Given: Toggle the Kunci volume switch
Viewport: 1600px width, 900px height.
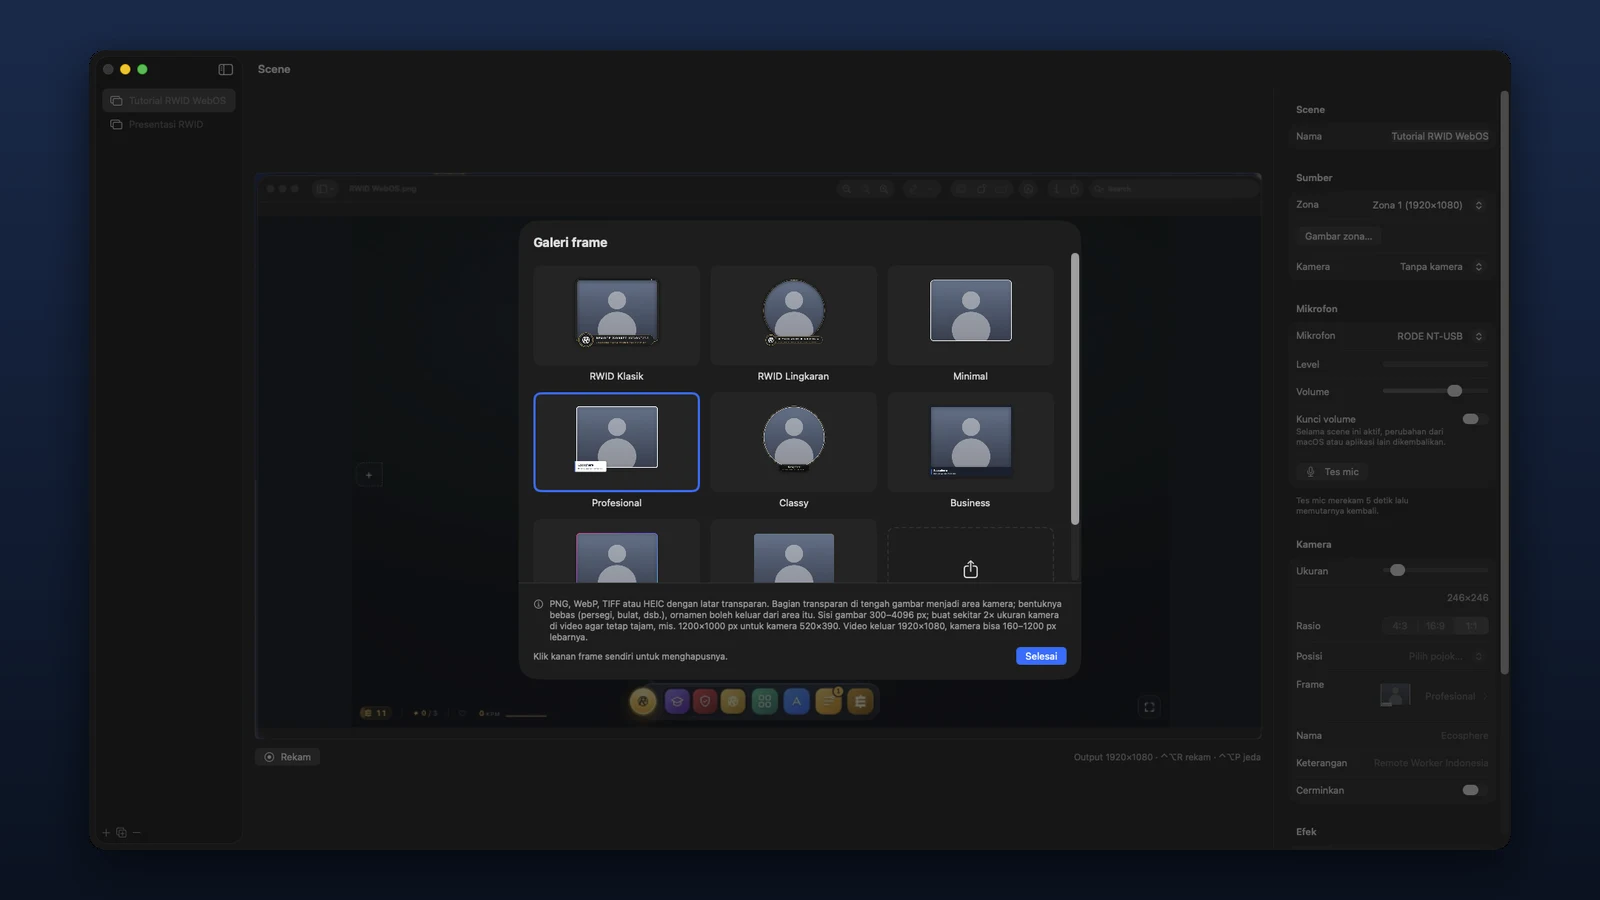Looking at the screenshot, I should [1474, 419].
